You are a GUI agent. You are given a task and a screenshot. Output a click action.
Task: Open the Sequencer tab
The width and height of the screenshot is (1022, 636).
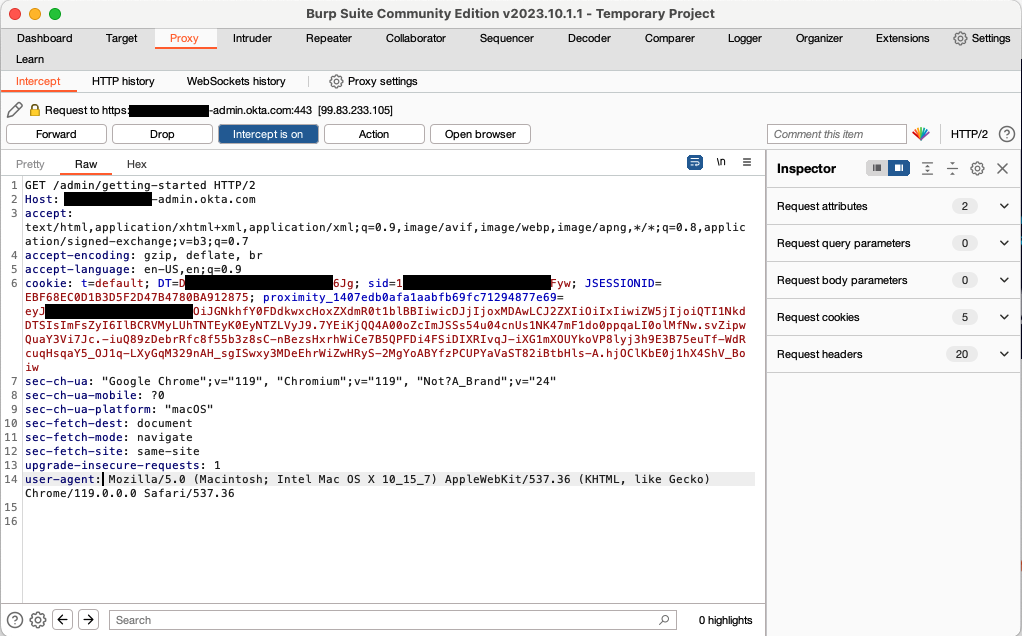[506, 38]
